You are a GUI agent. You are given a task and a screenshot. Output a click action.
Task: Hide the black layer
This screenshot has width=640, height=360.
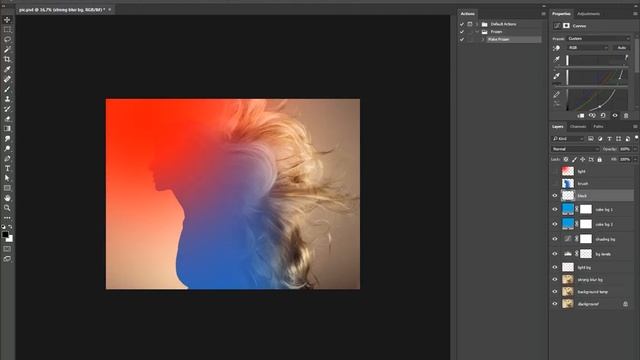[555, 196]
